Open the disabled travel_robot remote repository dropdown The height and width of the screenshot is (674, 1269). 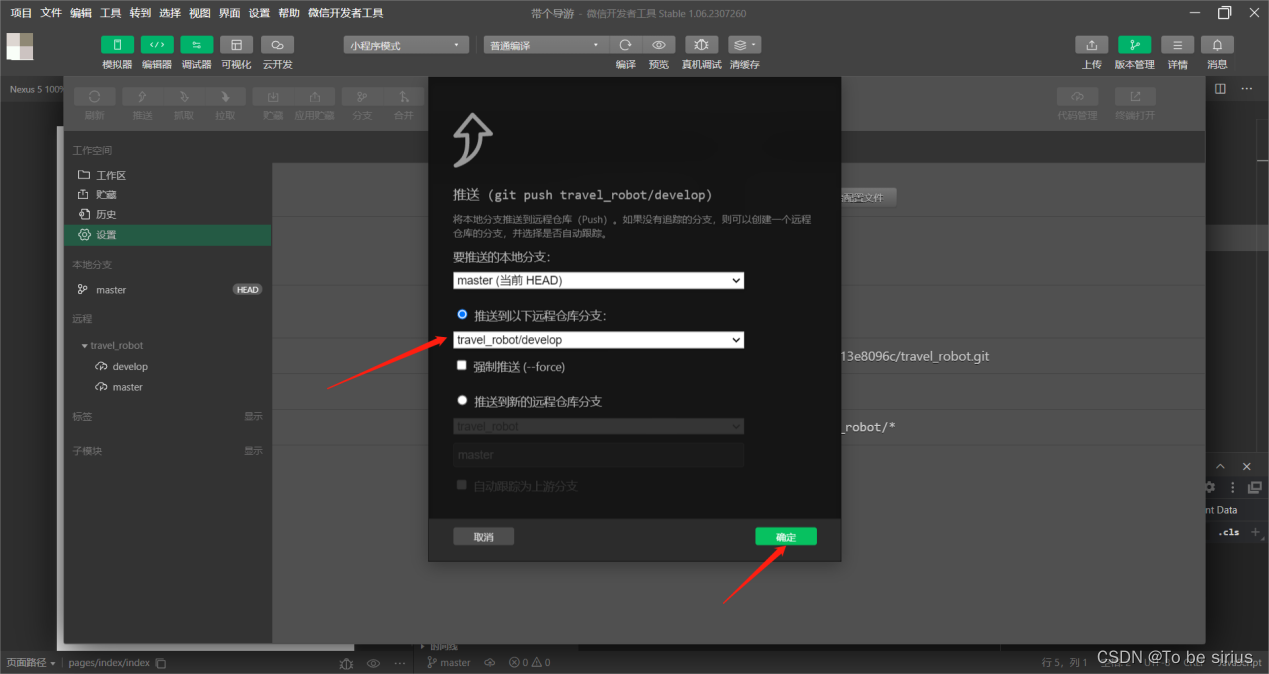pos(598,426)
